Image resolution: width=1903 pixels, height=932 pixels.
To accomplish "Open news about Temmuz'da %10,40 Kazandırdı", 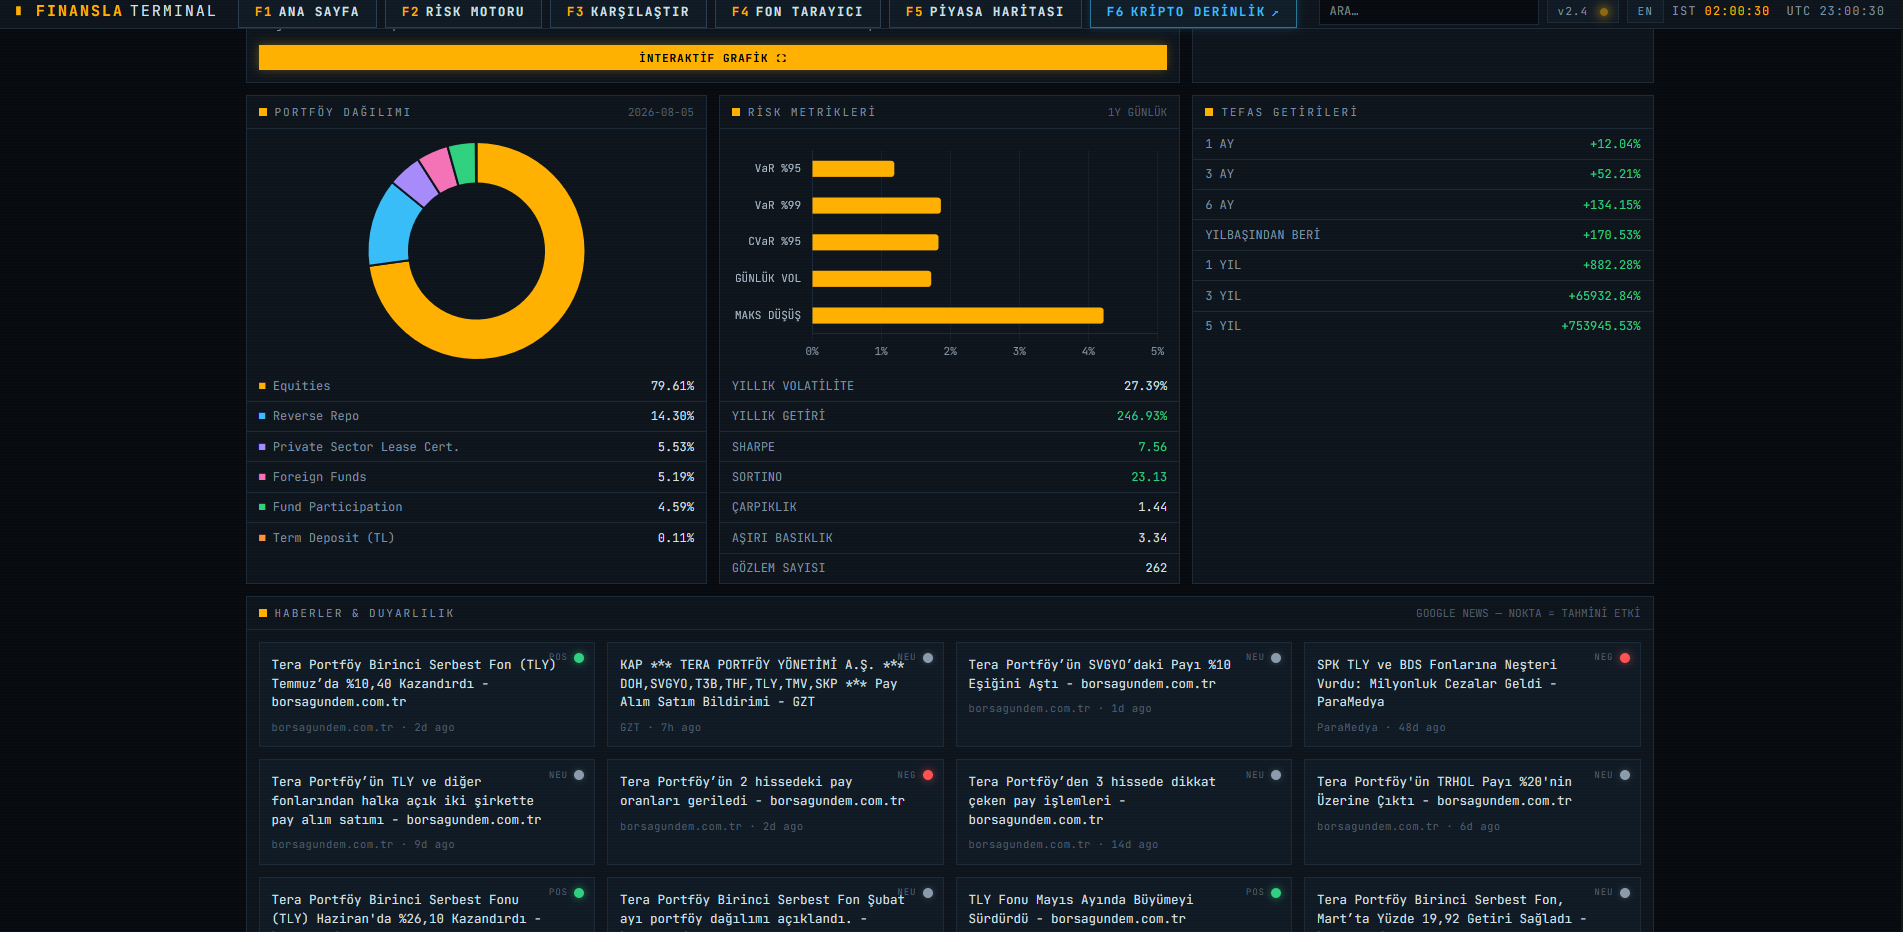I will pos(427,694).
